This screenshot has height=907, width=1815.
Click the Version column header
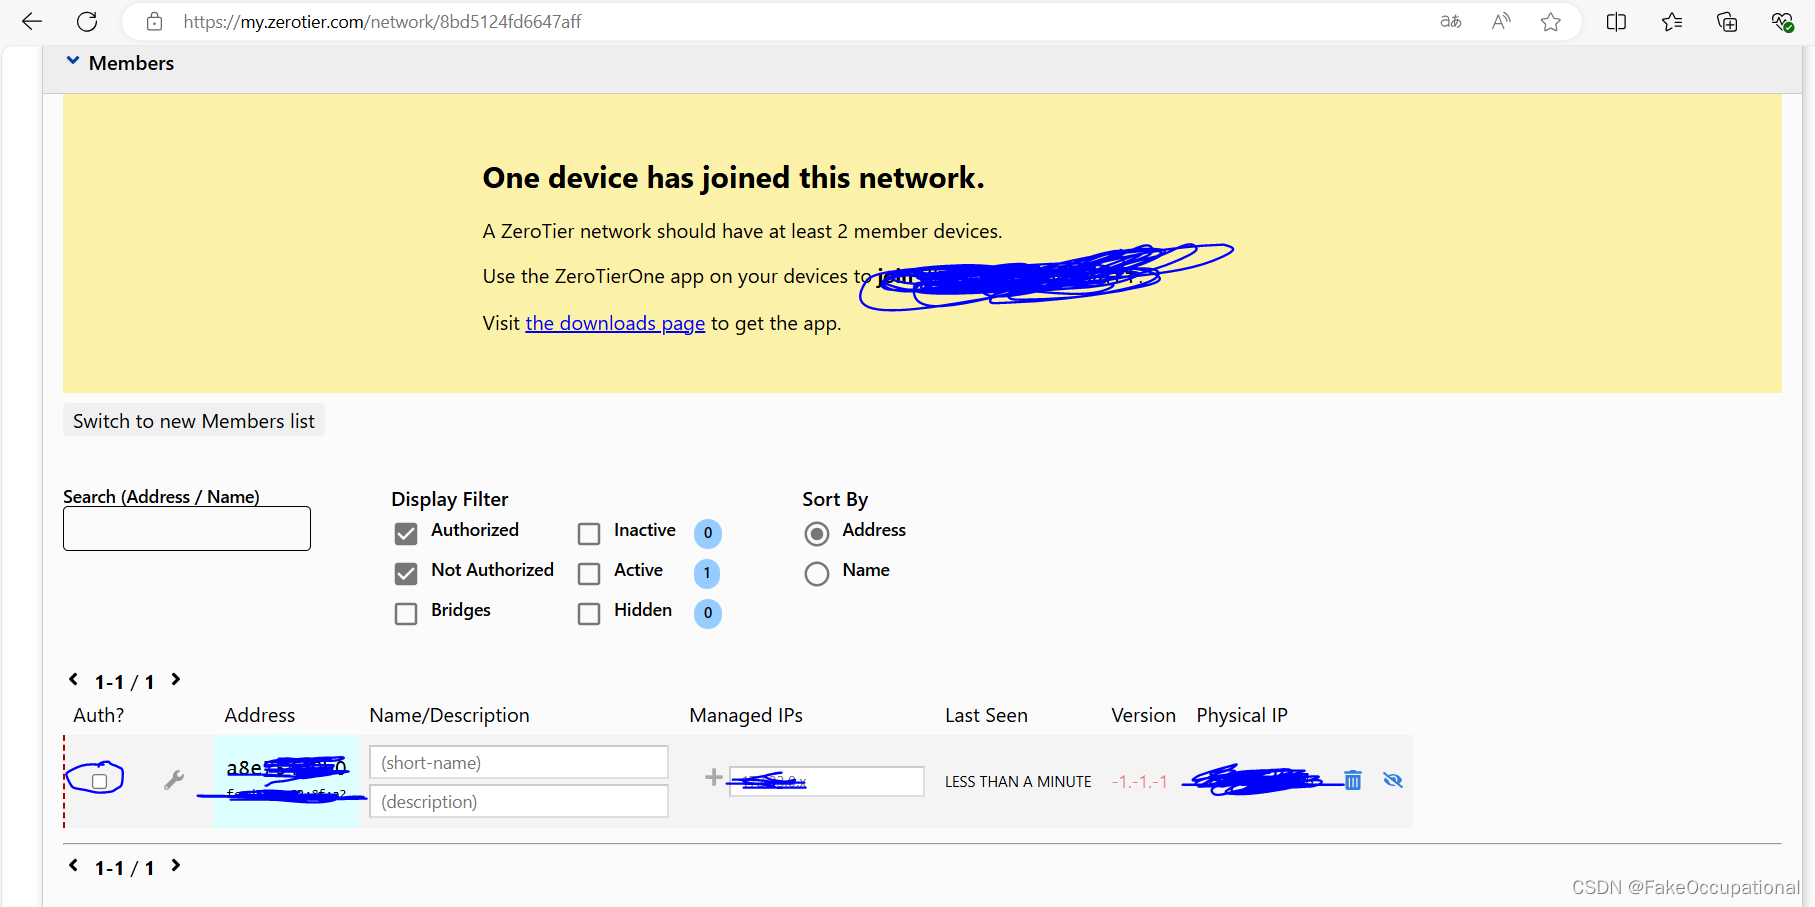(1144, 715)
